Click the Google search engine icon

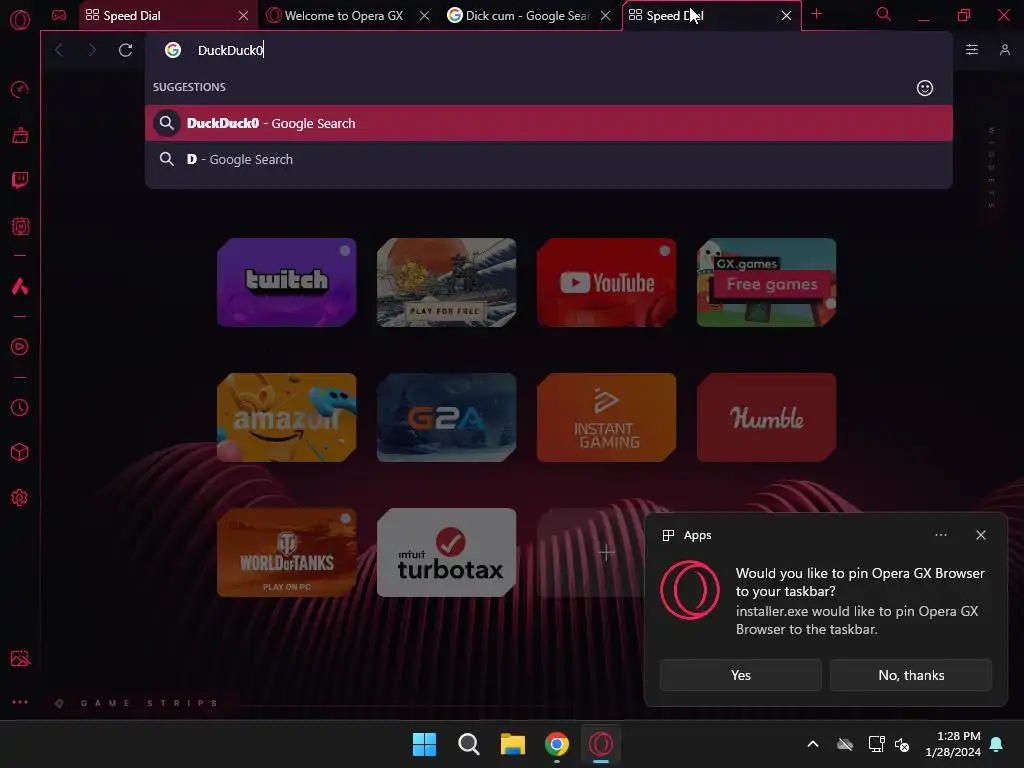click(x=172, y=50)
